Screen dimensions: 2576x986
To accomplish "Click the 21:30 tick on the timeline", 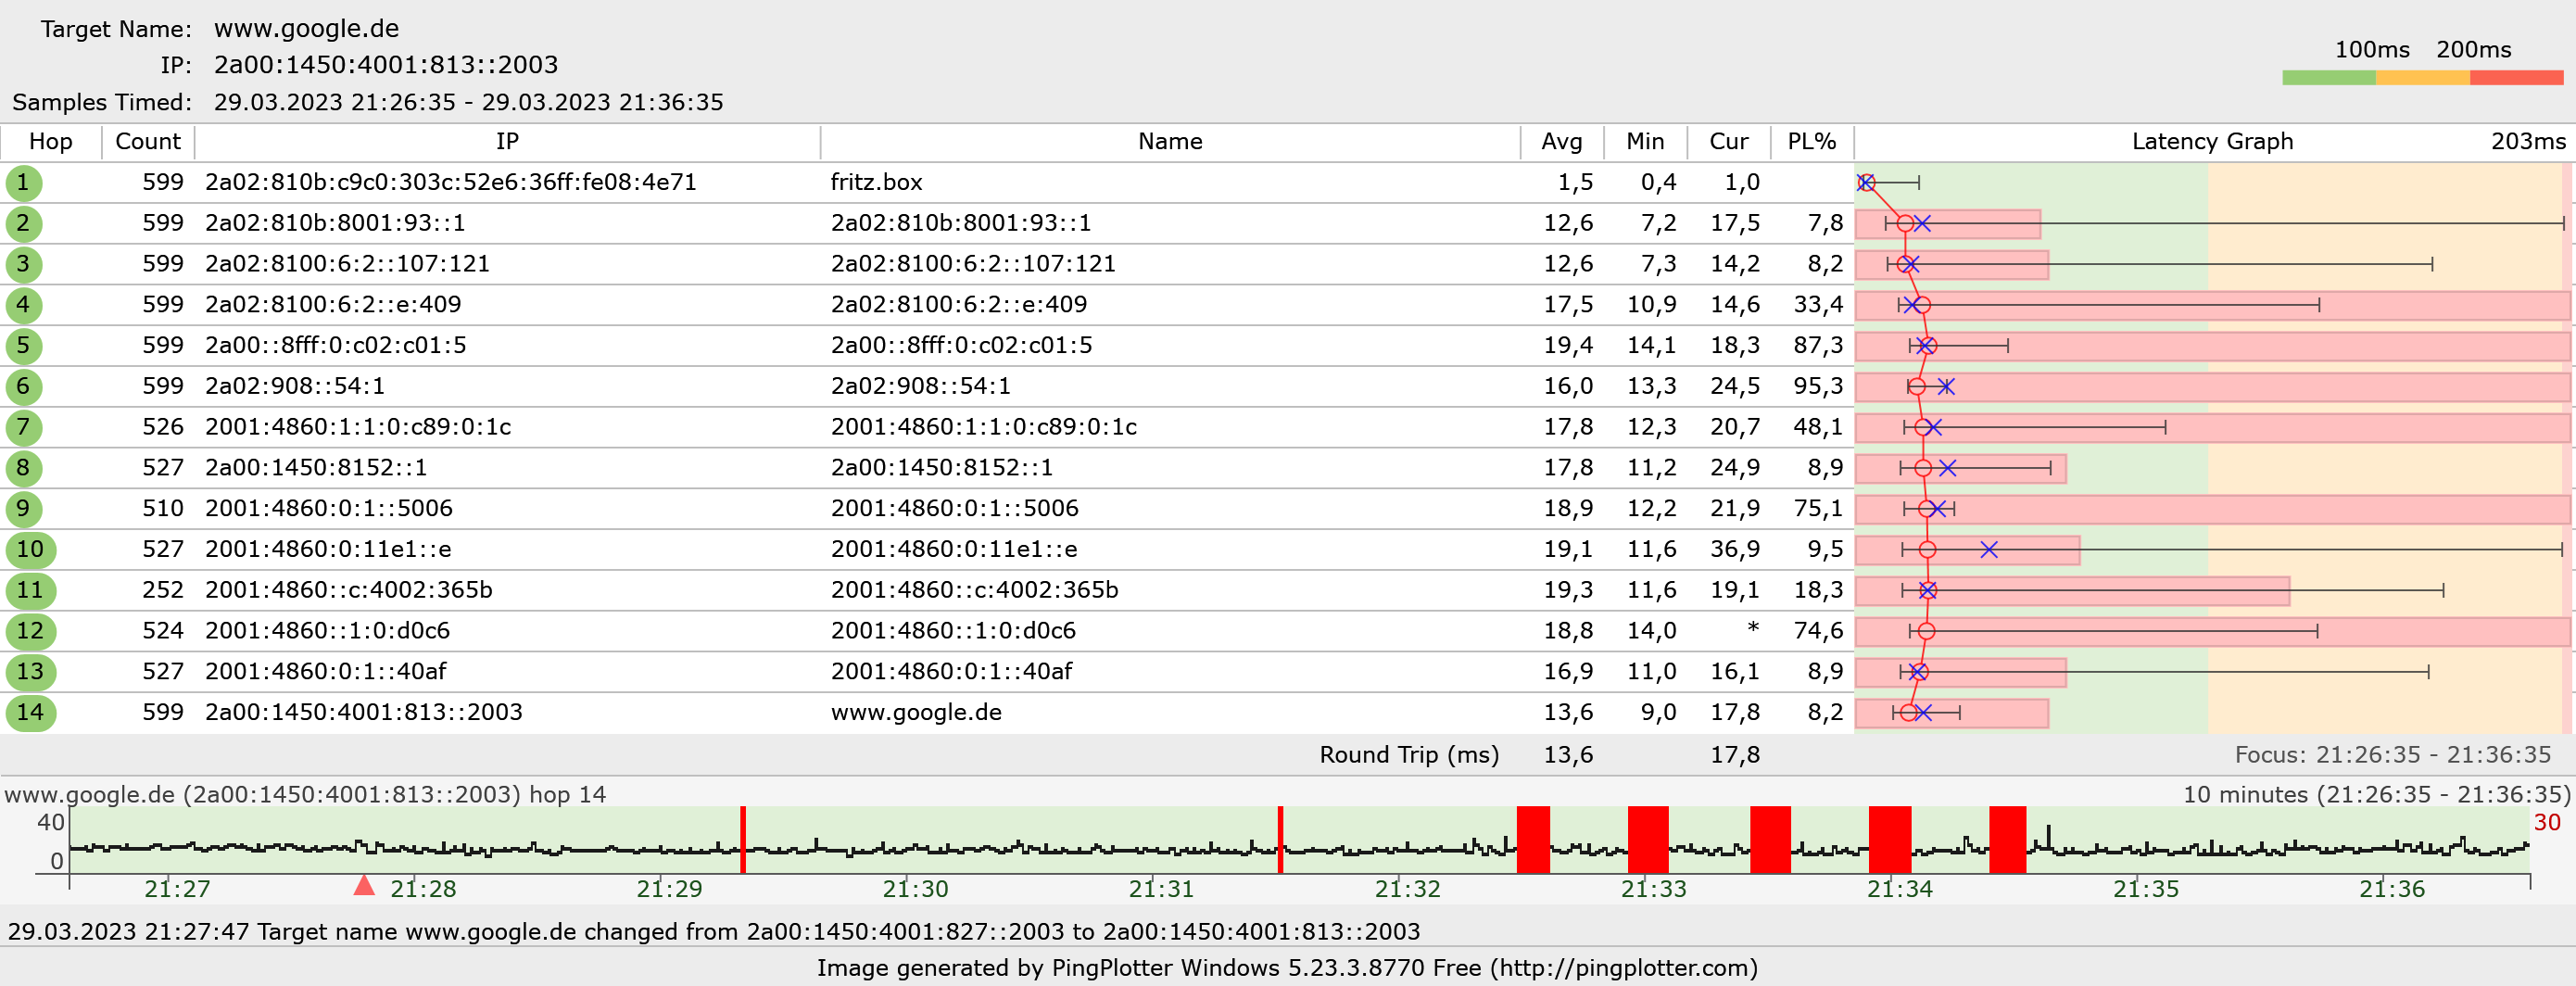I will click(915, 890).
